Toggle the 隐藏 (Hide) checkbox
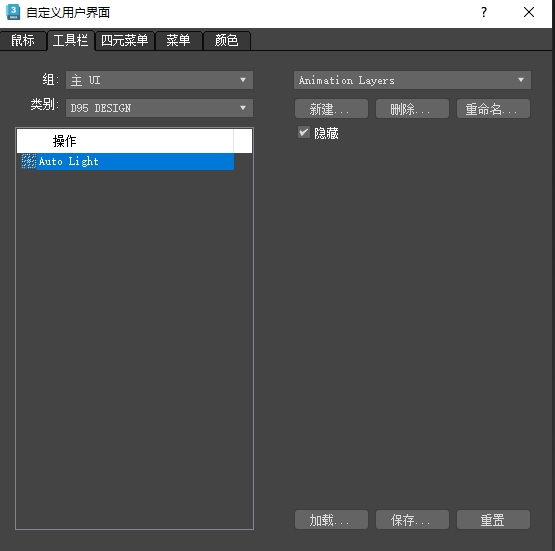 [304, 133]
